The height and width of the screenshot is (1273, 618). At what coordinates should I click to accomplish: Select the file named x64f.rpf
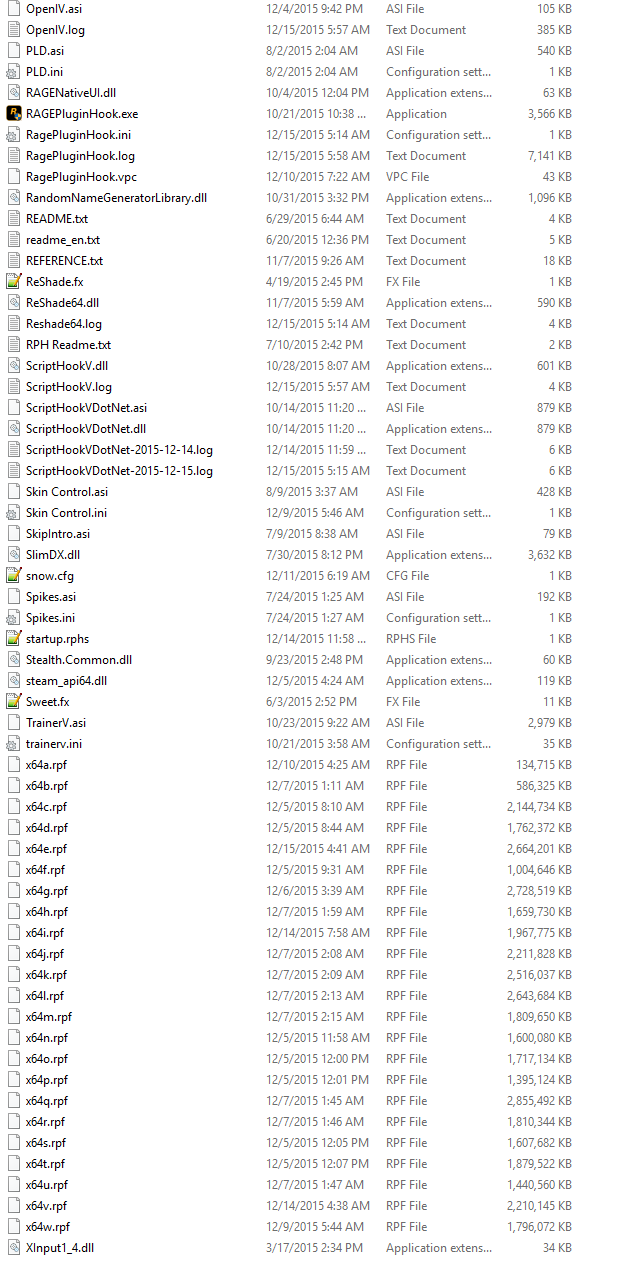(46, 870)
